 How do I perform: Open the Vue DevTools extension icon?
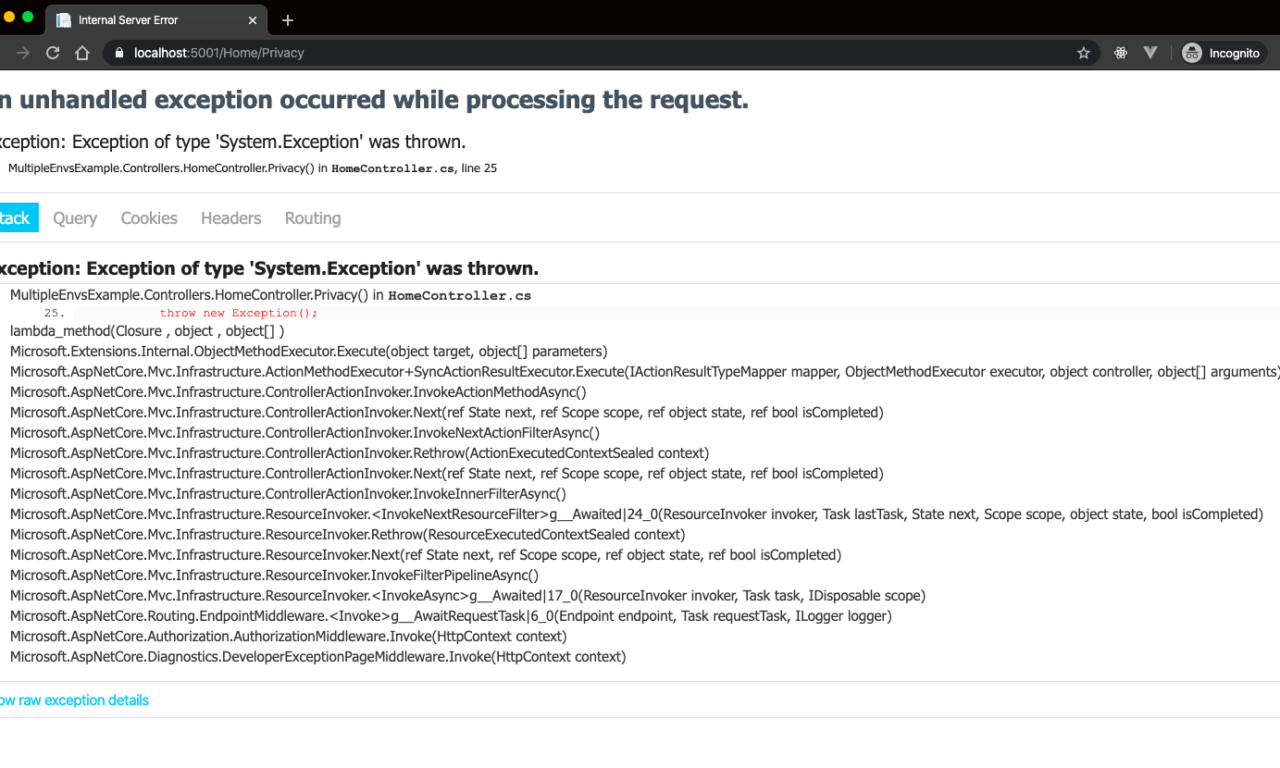1150,53
